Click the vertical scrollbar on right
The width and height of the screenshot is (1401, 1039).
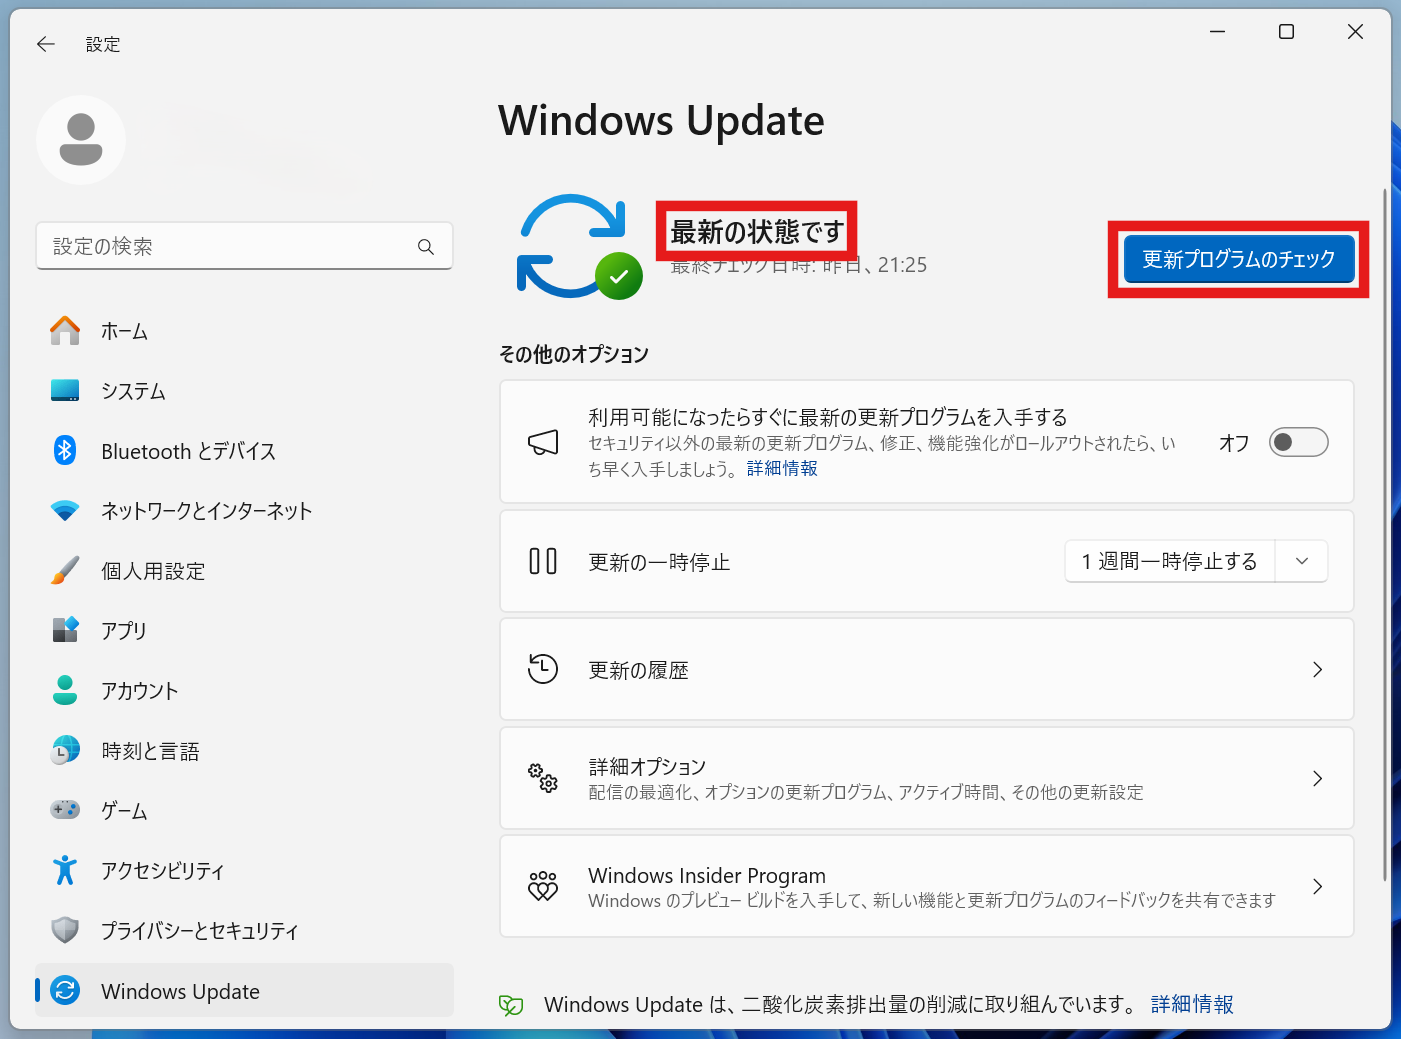pyautogui.click(x=1385, y=535)
